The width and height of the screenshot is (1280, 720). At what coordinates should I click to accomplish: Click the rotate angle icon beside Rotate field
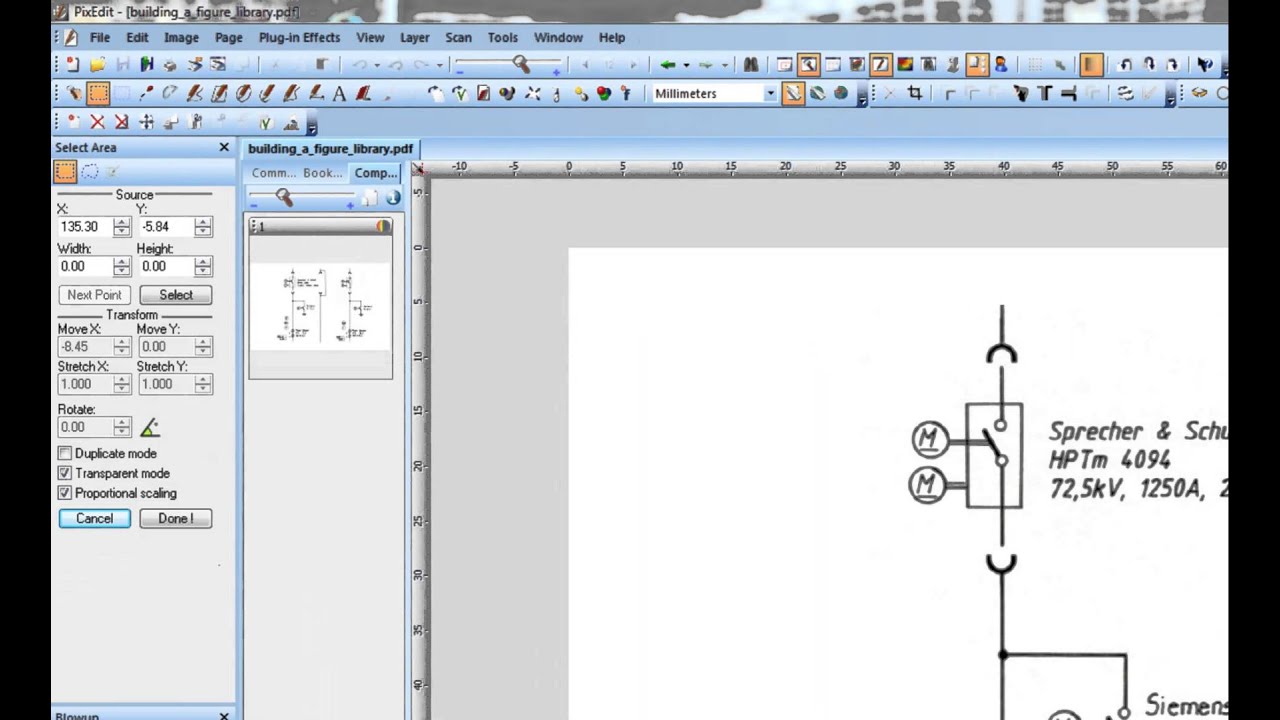coord(150,427)
